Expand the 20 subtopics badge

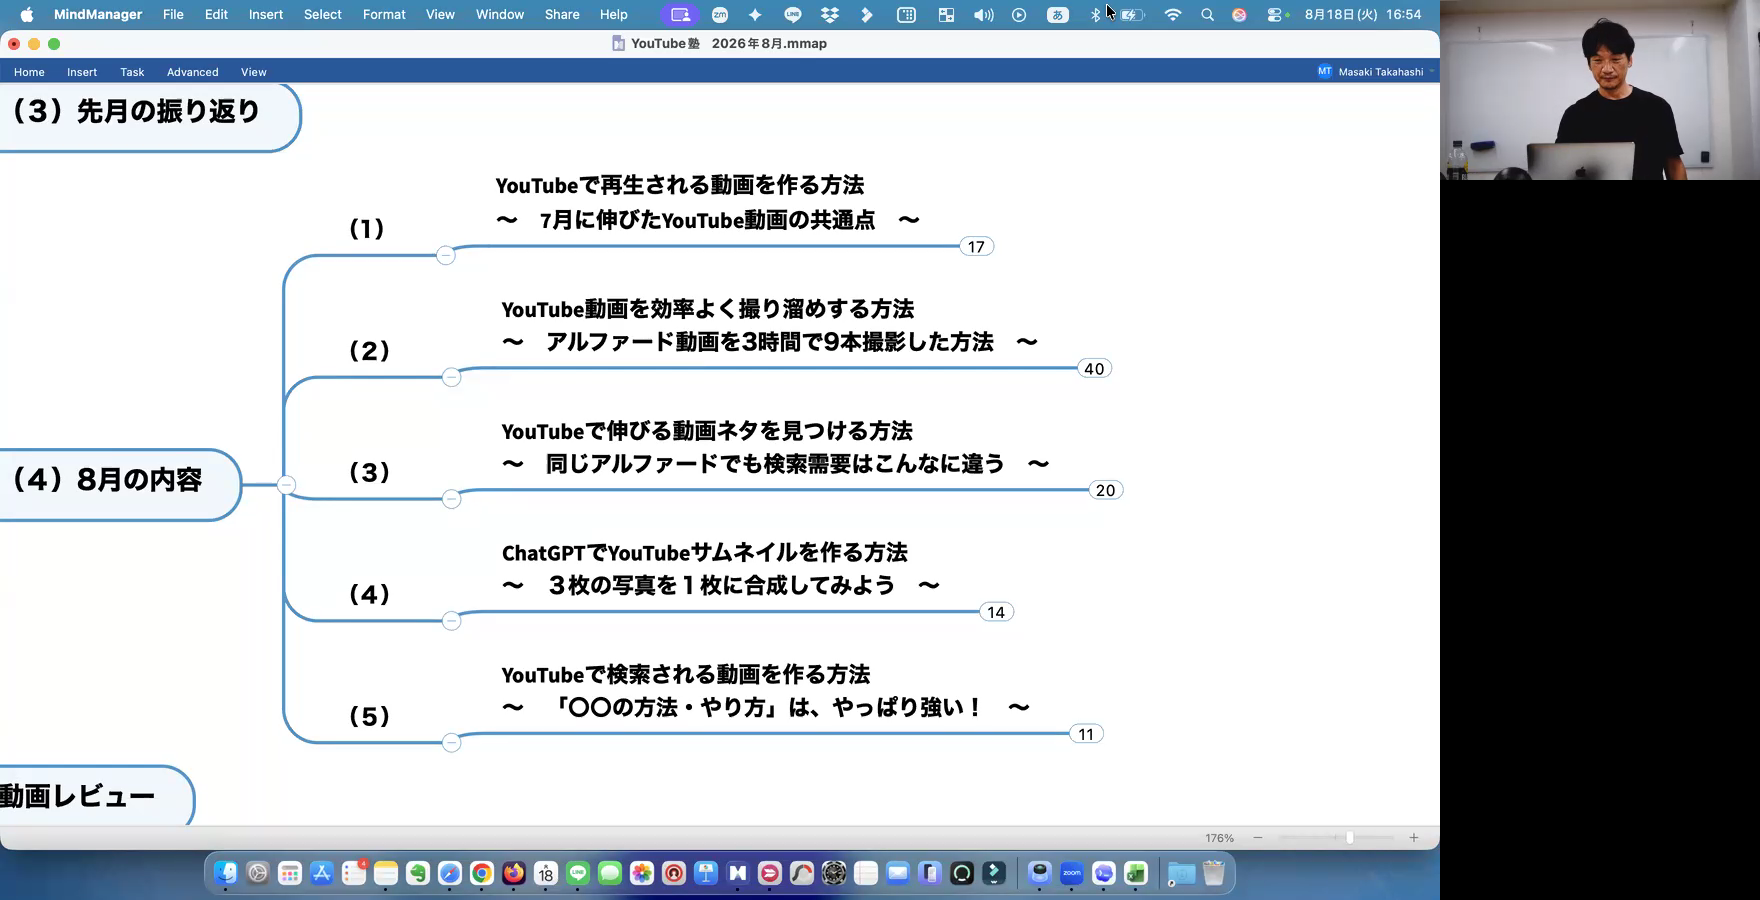(x=1105, y=490)
